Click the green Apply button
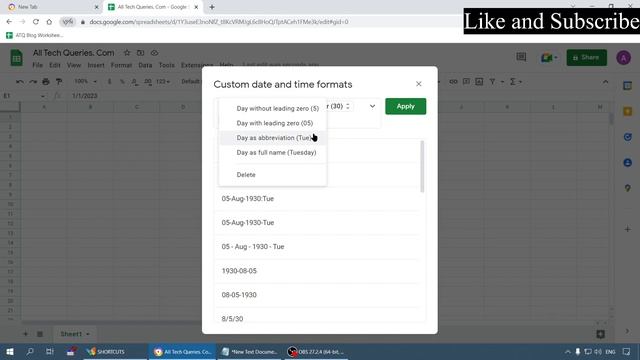Image resolution: width=640 pixels, height=360 pixels. click(405, 106)
